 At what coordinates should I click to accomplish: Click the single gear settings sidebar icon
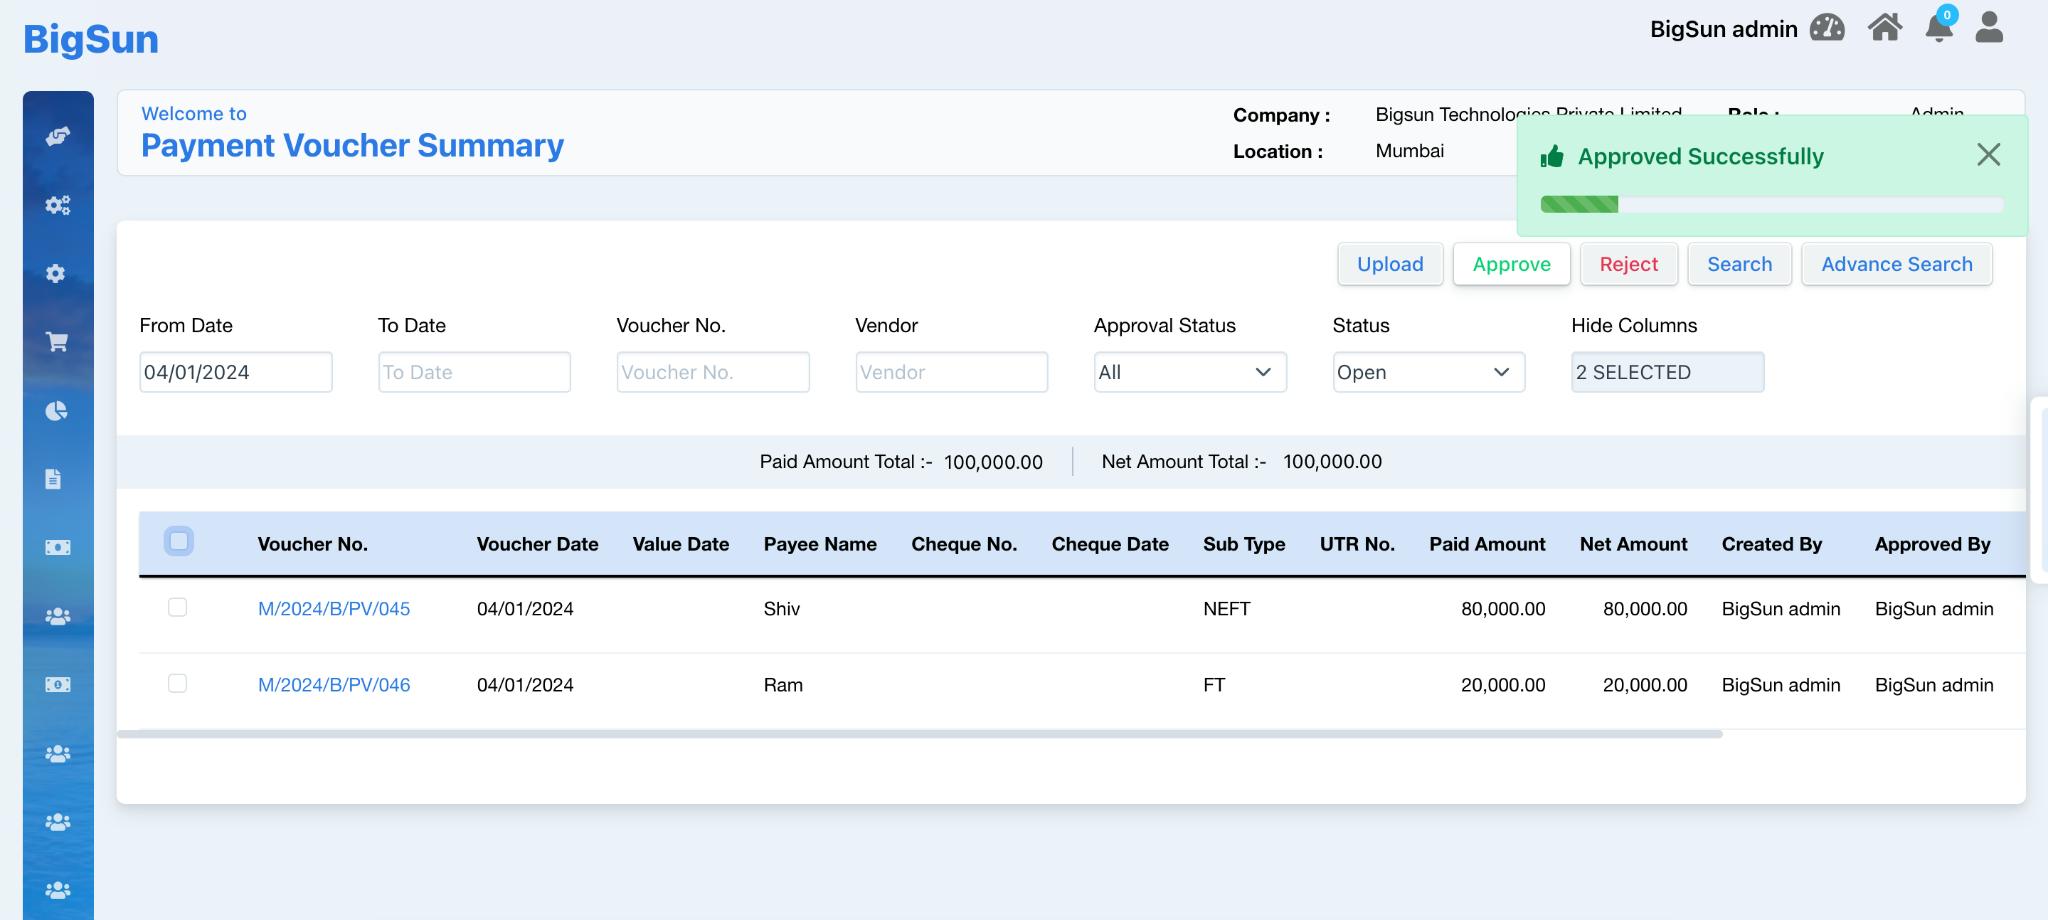tap(56, 273)
